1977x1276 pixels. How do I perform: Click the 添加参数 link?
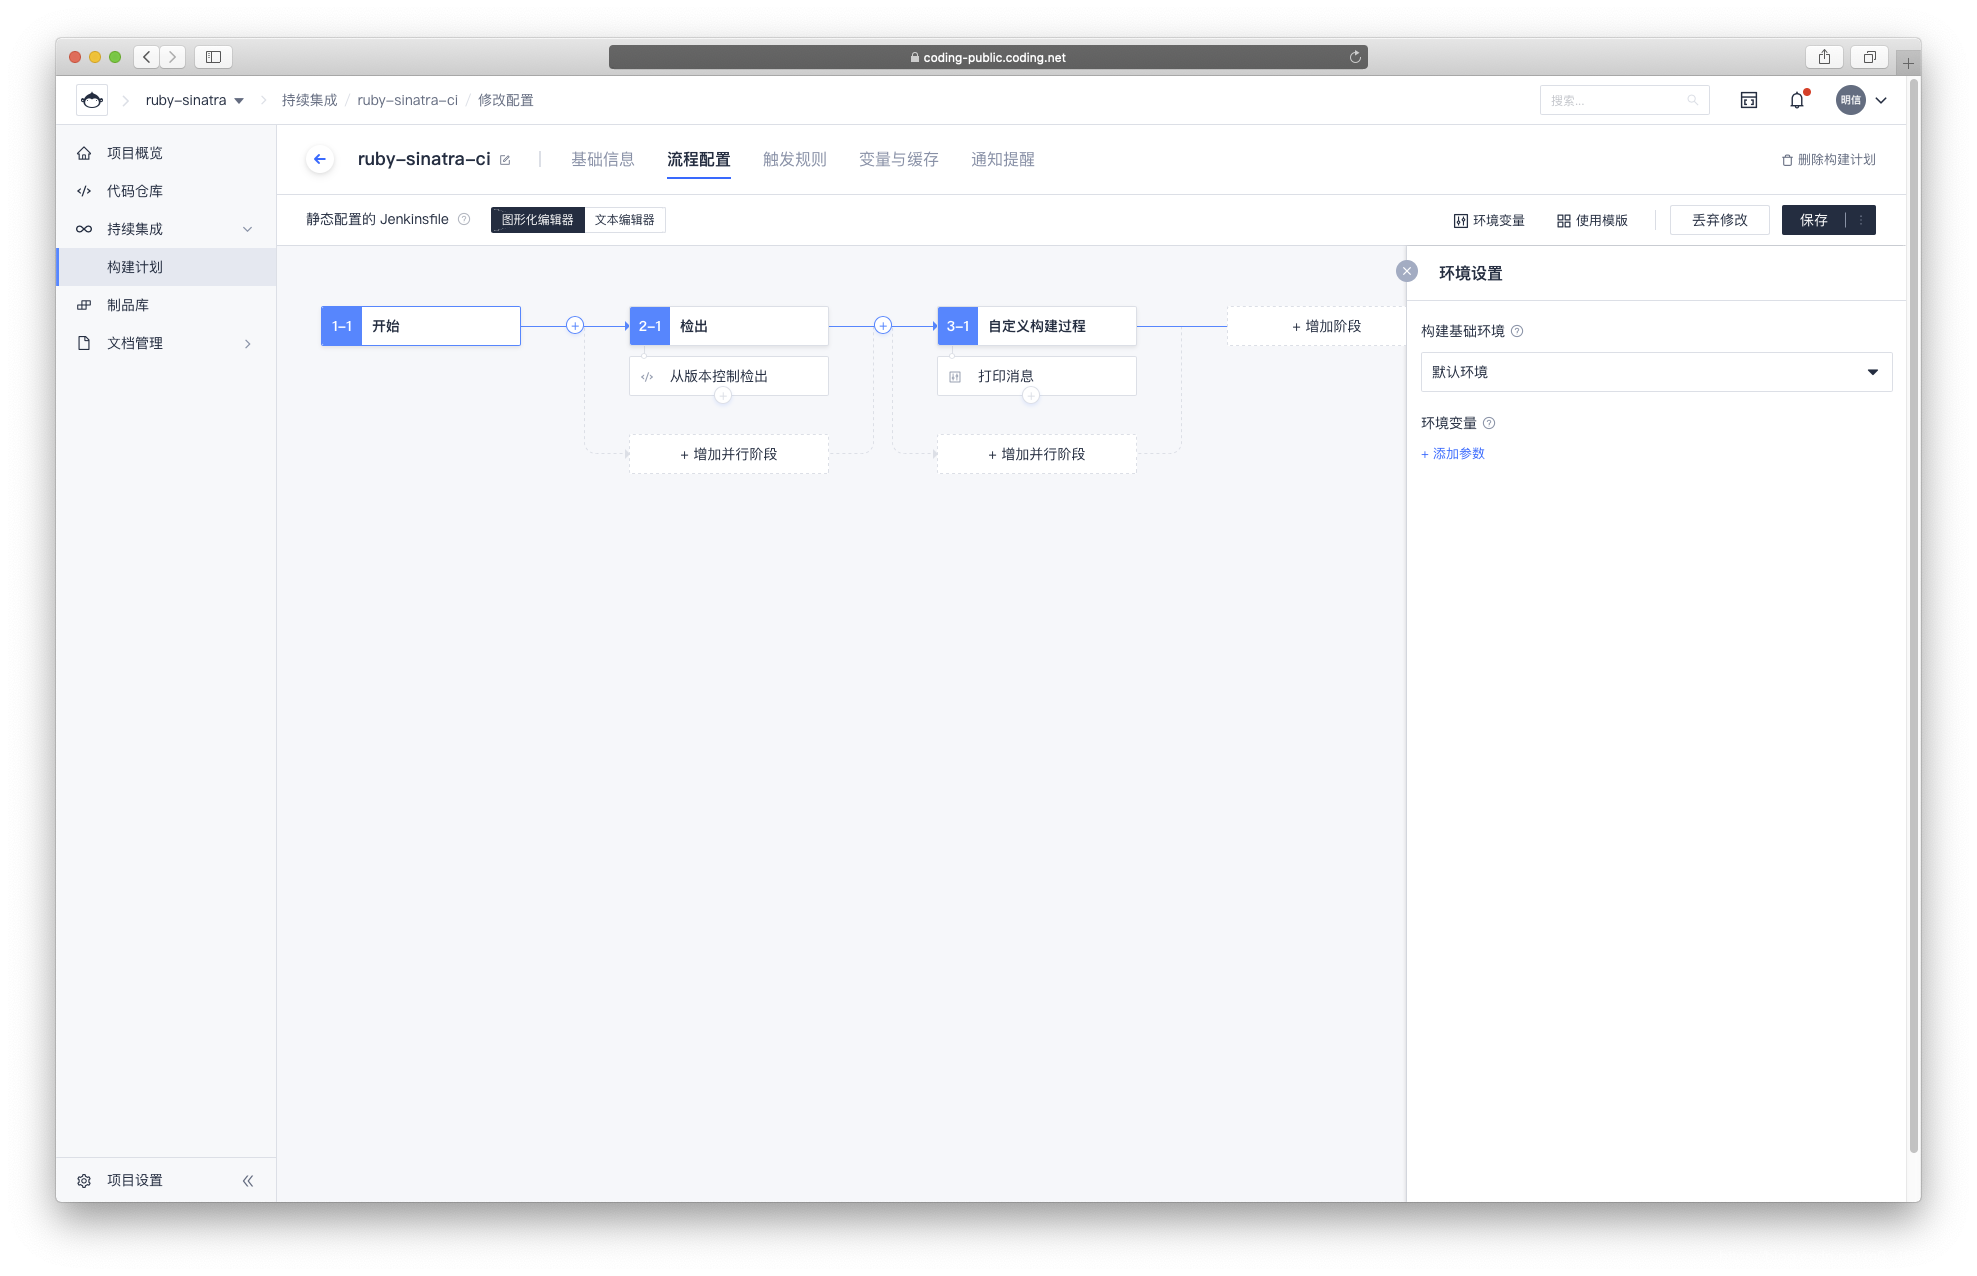[1453, 453]
